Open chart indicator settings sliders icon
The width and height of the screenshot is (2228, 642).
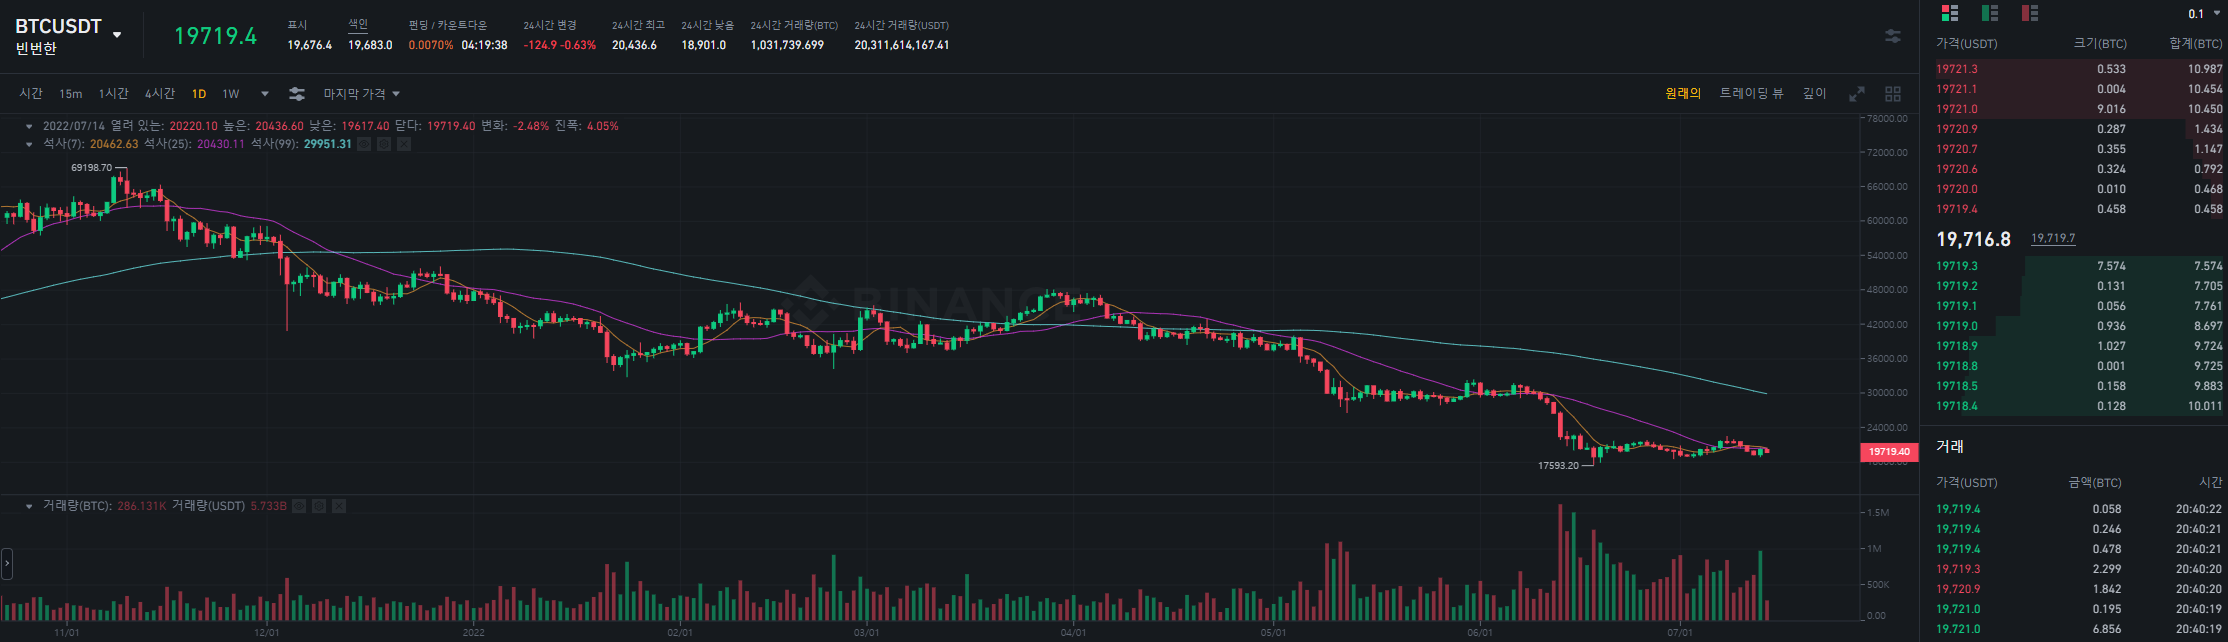(x=297, y=94)
